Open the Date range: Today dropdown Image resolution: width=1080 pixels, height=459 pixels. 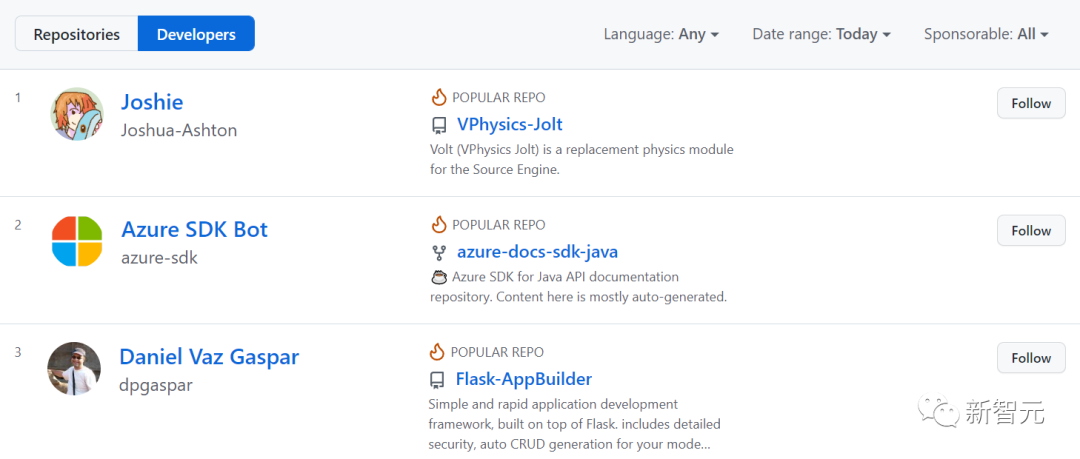(x=821, y=34)
